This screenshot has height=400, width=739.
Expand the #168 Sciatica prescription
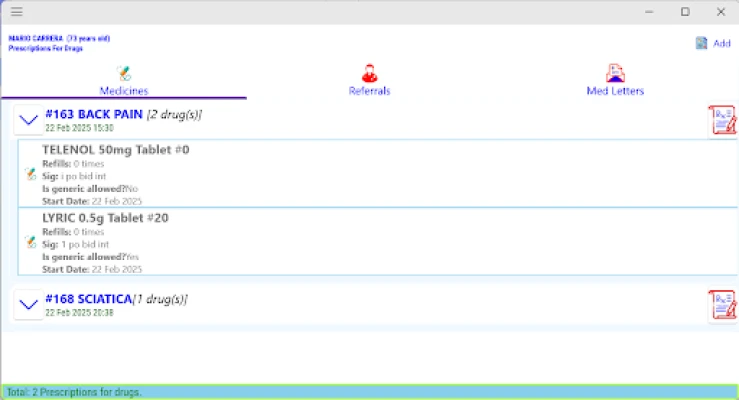pos(28,304)
